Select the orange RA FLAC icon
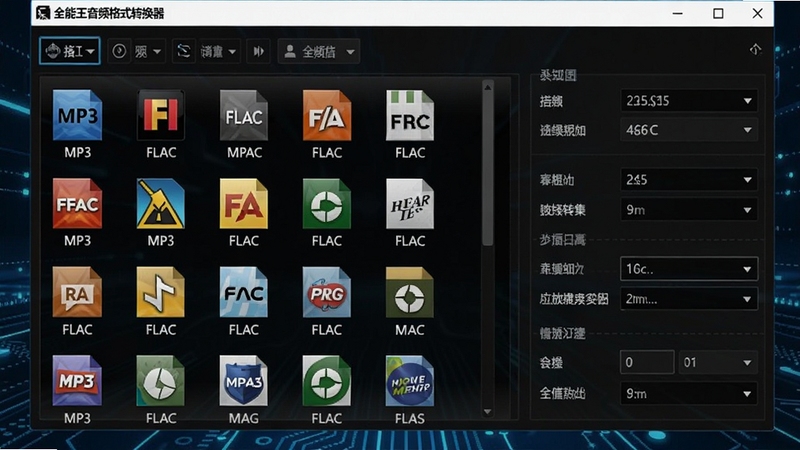This screenshot has width=800, height=450. (x=77, y=292)
